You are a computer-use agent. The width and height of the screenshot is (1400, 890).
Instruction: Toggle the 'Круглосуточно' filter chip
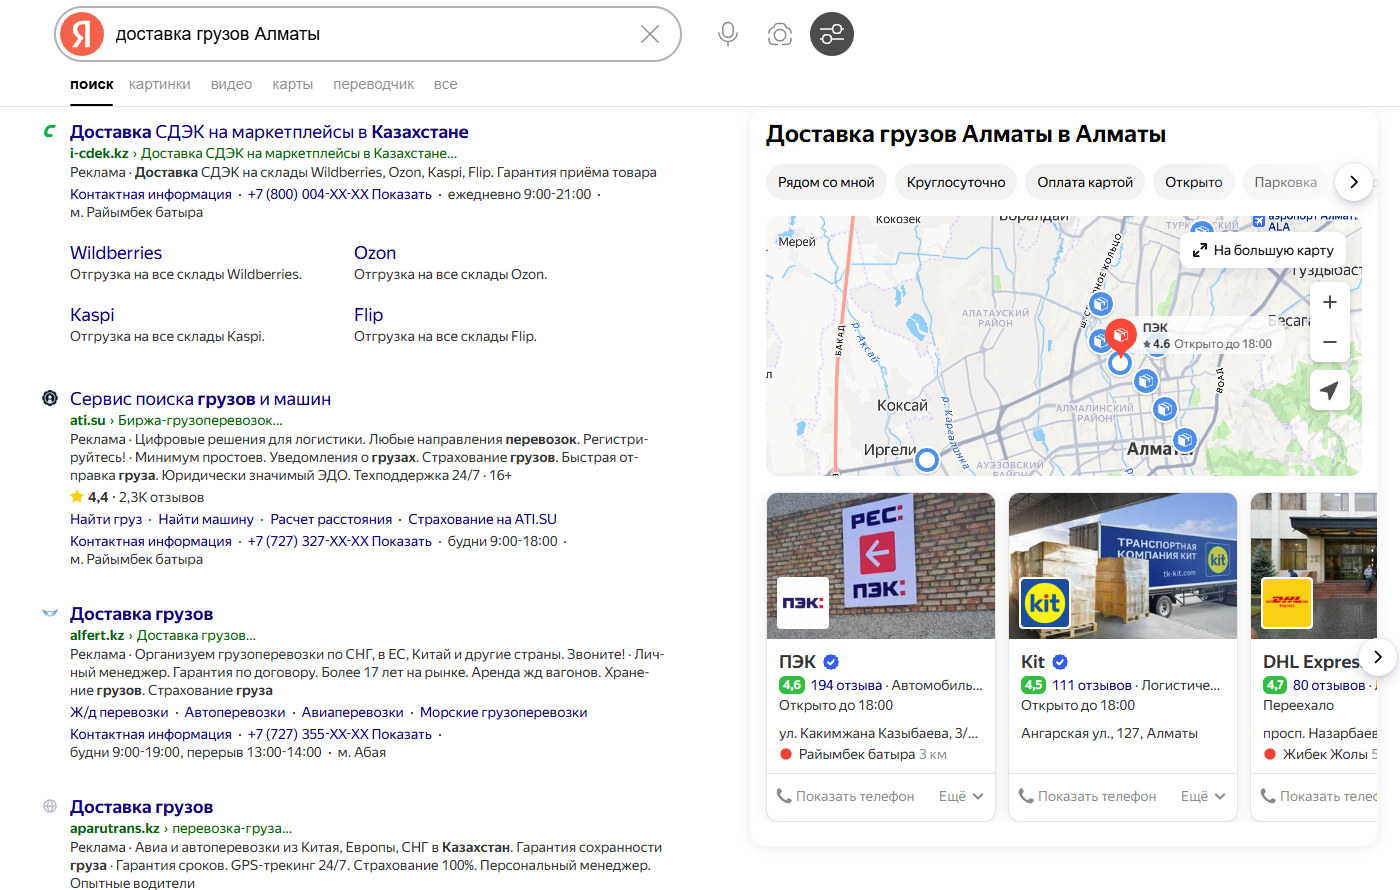tap(956, 182)
